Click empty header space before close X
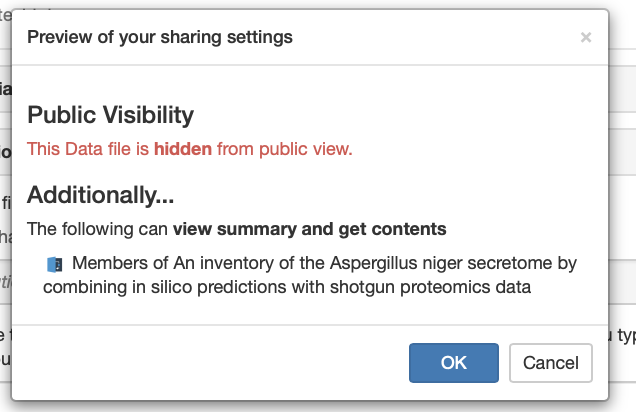This screenshot has height=412, width=636. click(x=434, y=37)
